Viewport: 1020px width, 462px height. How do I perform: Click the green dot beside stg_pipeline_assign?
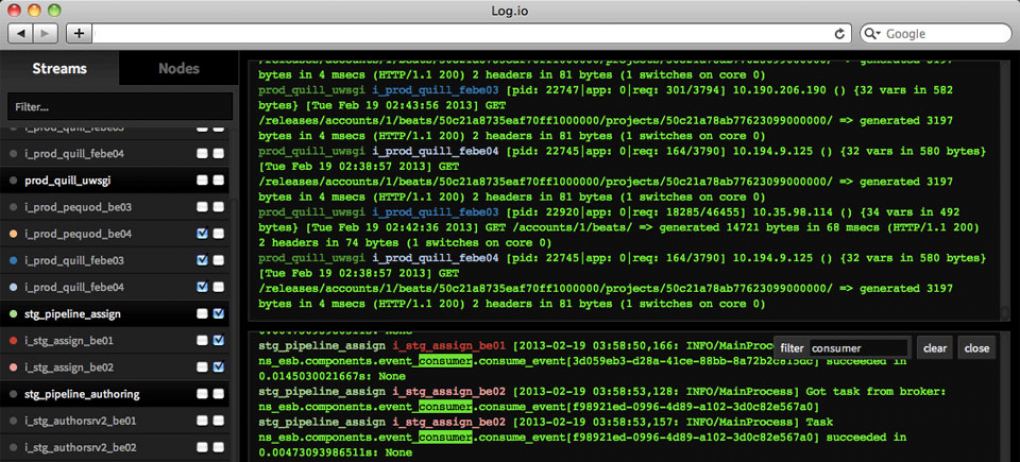(x=13, y=314)
